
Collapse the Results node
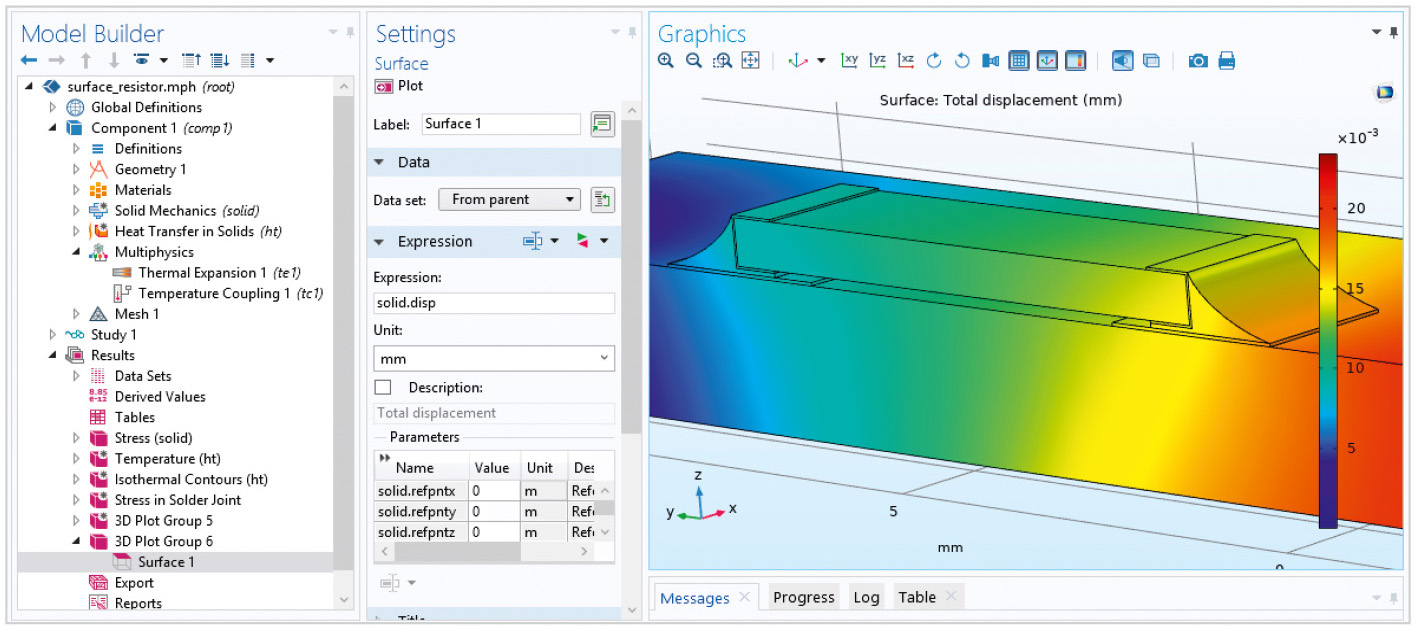[52, 355]
